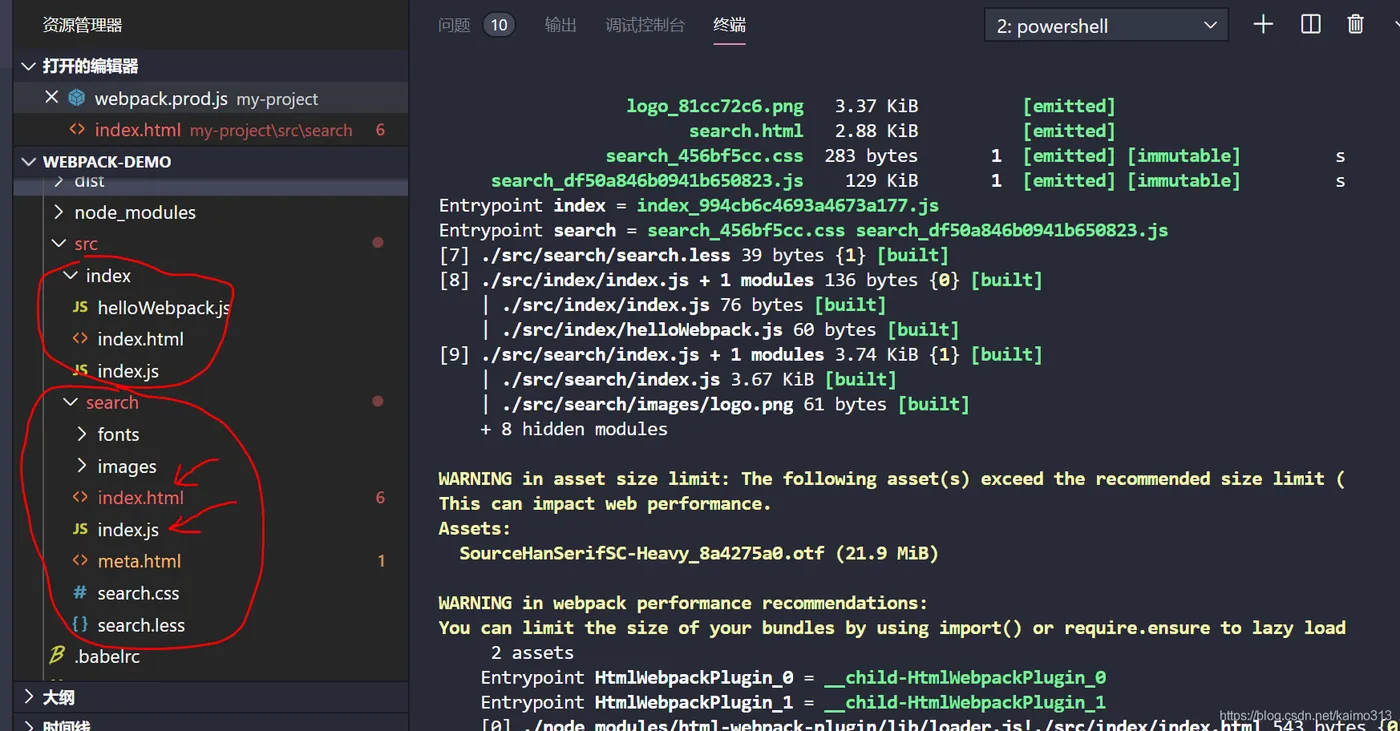Viewport: 1400px width, 731px height.
Task: Open index.html in the search folder
Action: [141, 498]
